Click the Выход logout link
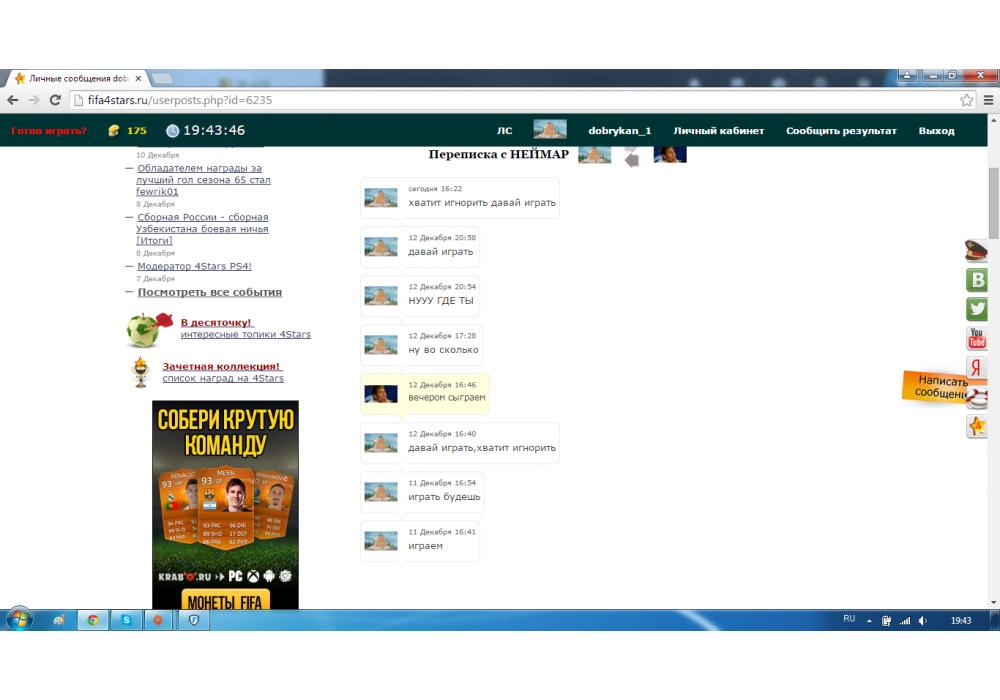This screenshot has height=700, width=1000. (936, 131)
